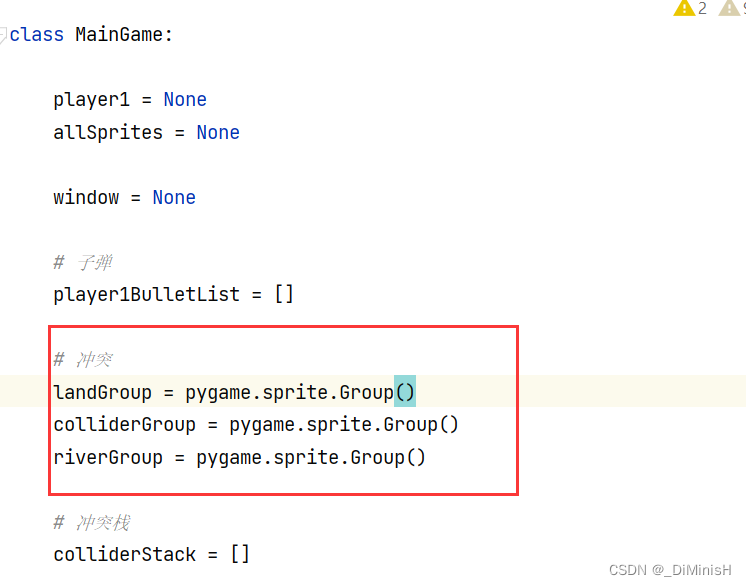Click the class name MainGame
The image size is (746, 586).
119,35
